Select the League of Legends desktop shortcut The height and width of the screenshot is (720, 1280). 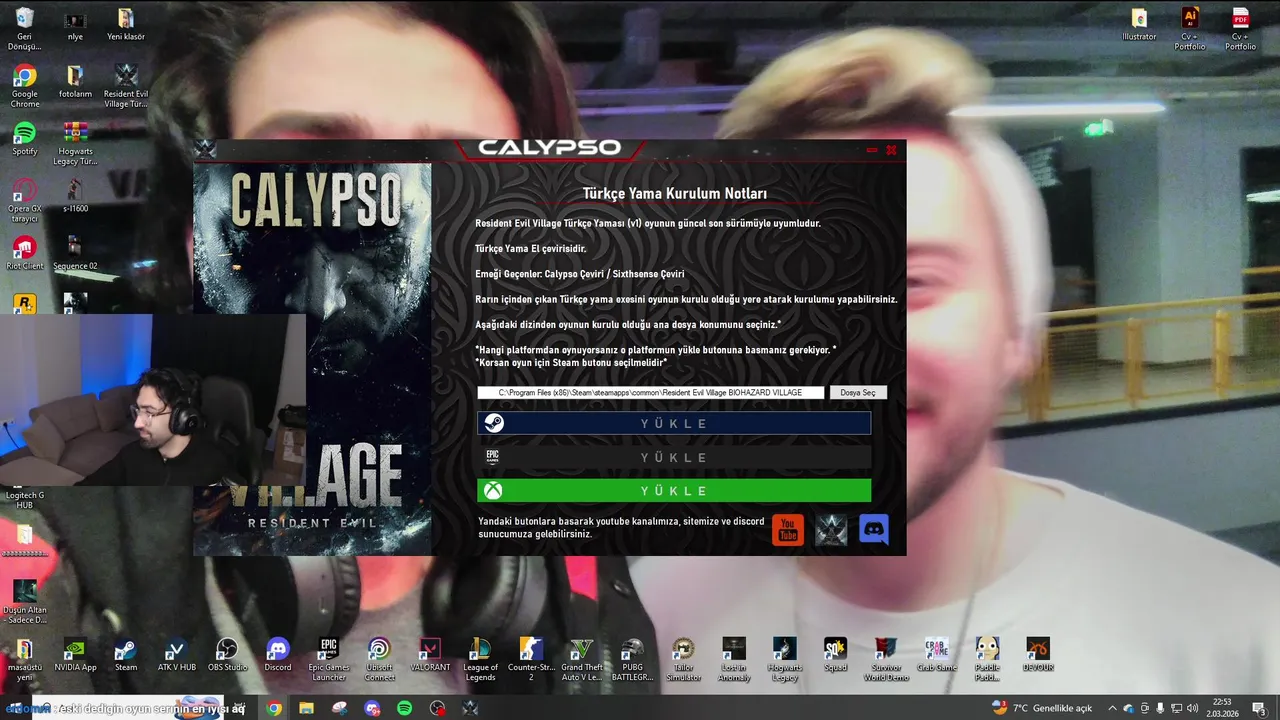click(481, 660)
